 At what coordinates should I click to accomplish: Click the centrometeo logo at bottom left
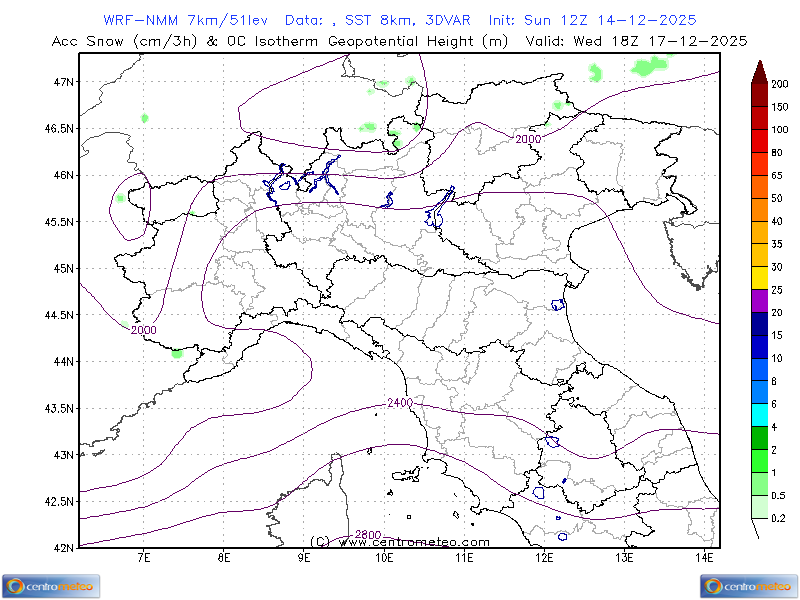50,585
